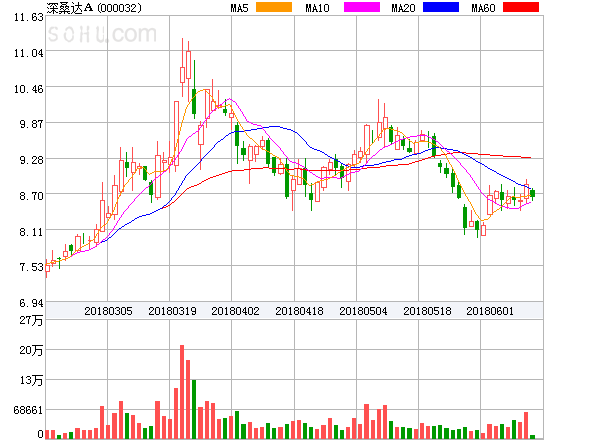The width and height of the screenshot is (600, 440).
Task: Click the 8.11 price axis label
Action: tap(31, 232)
